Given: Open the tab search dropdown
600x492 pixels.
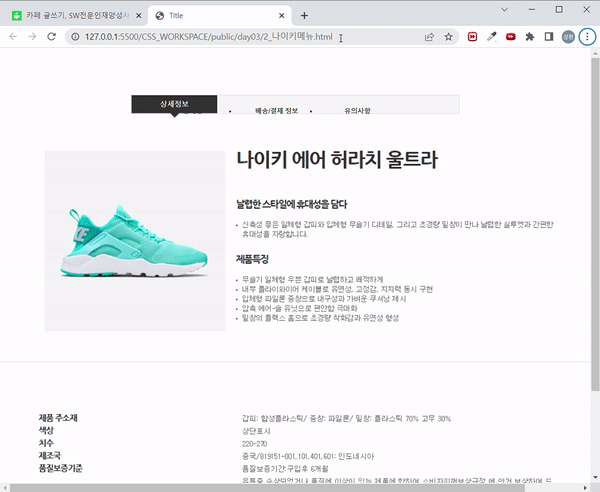Looking at the screenshot, I should point(504,10).
